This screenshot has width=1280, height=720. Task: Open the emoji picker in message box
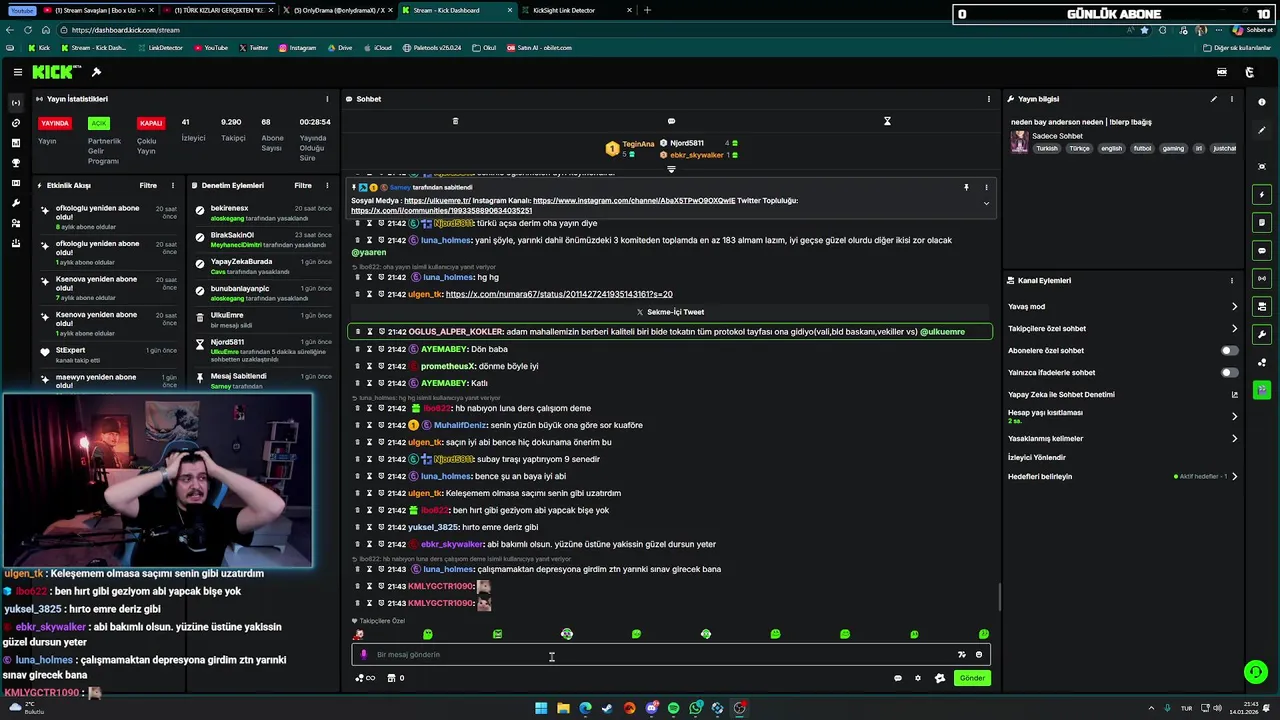(x=979, y=655)
